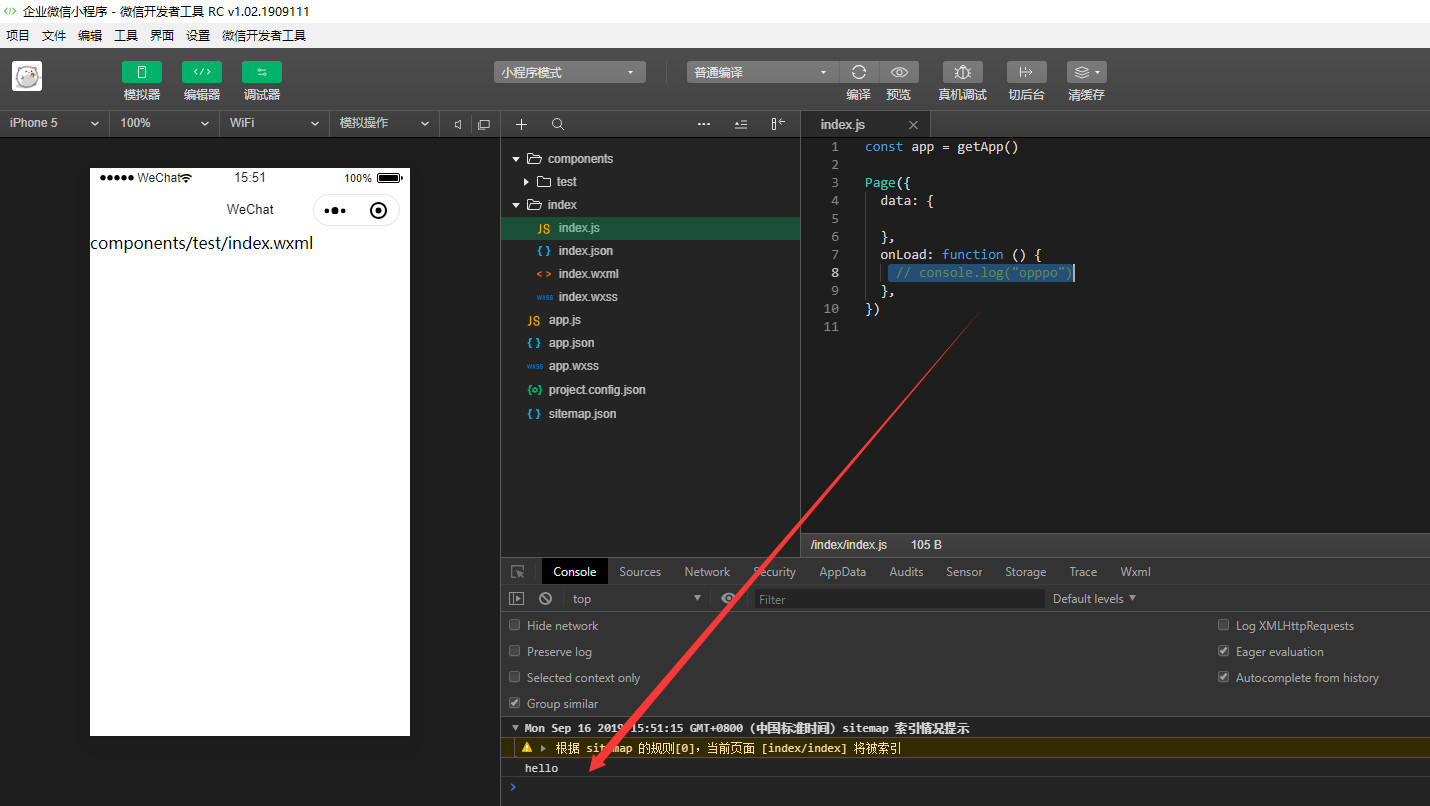Search files in the project tree
Image resolution: width=1430 pixels, height=806 pixels.
pyautogui.click(x=558, y=124)
